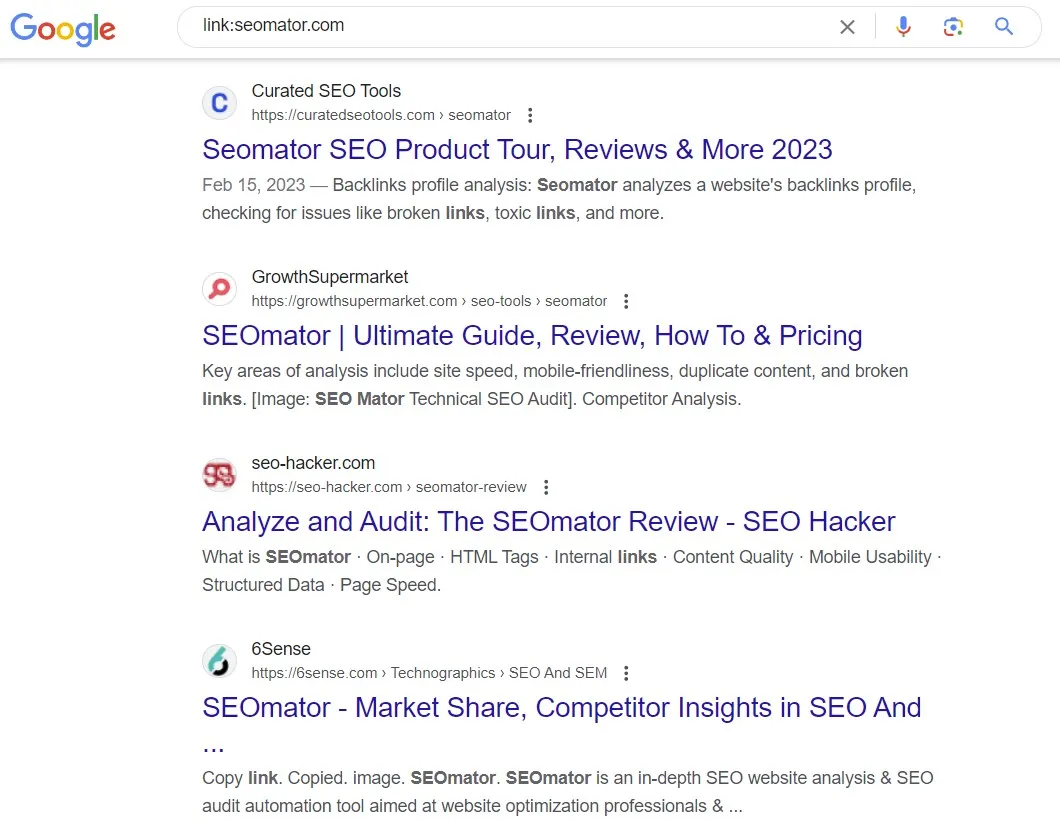This screenshot has width=1060, height=837.
Task: Click the Curated SEO Tools favicon
Action: 220,103
